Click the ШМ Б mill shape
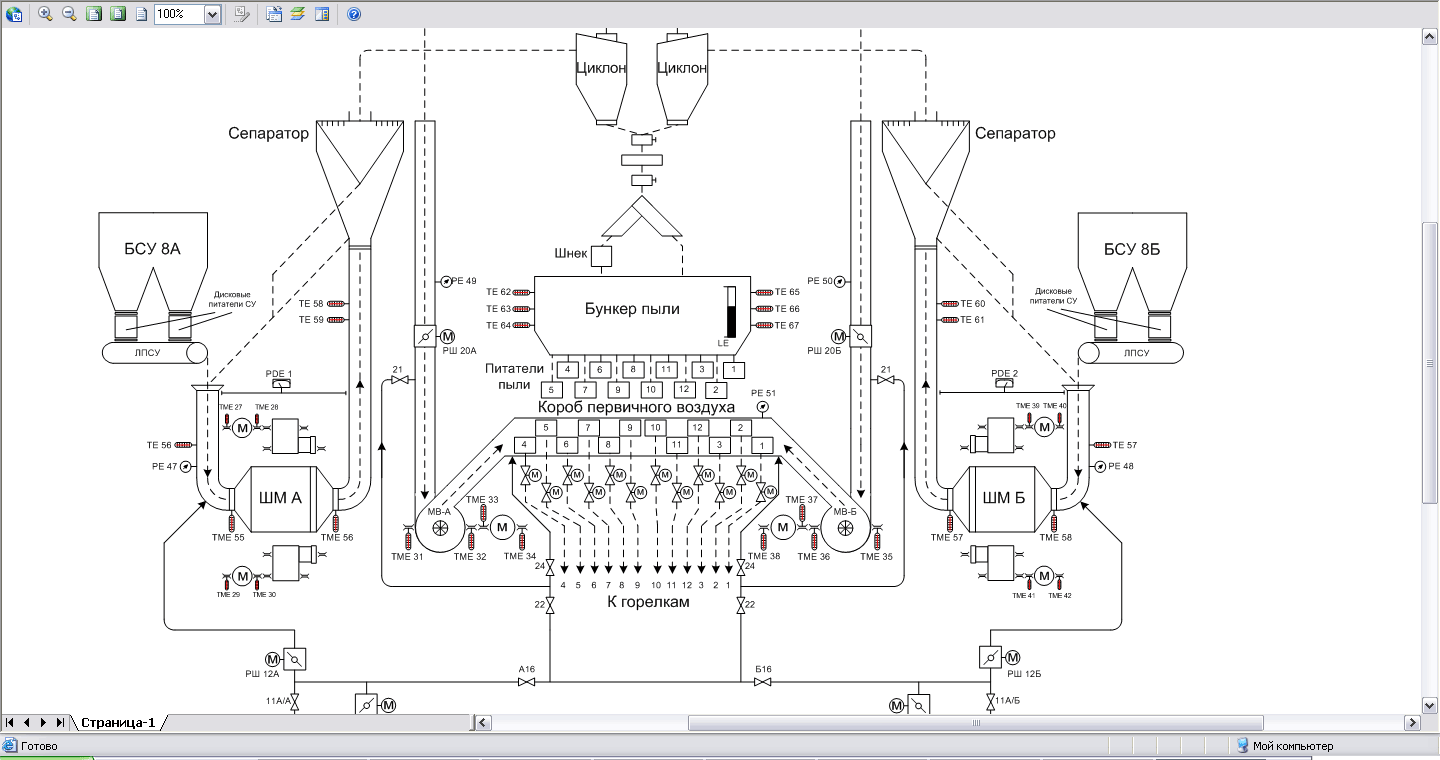The width and height of the screenshot is (1440, 760). tap(1004, 499)
